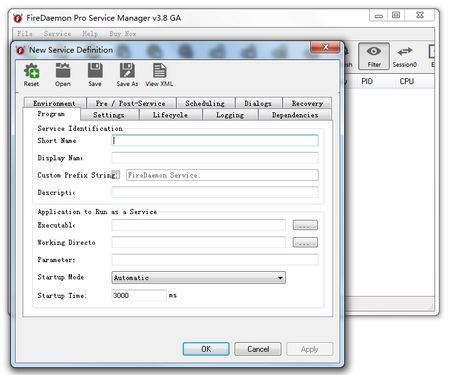Screen dimensions: 450x375
Task: Click the Apply button
Action: (x=310, y=349)
